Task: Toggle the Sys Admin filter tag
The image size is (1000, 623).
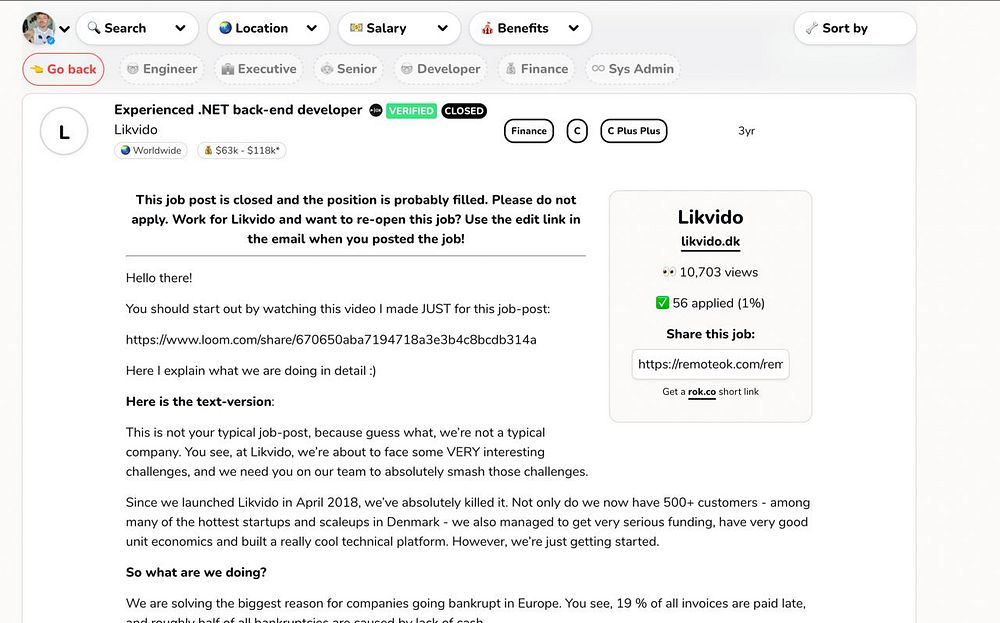Action: tap(632, 69)
